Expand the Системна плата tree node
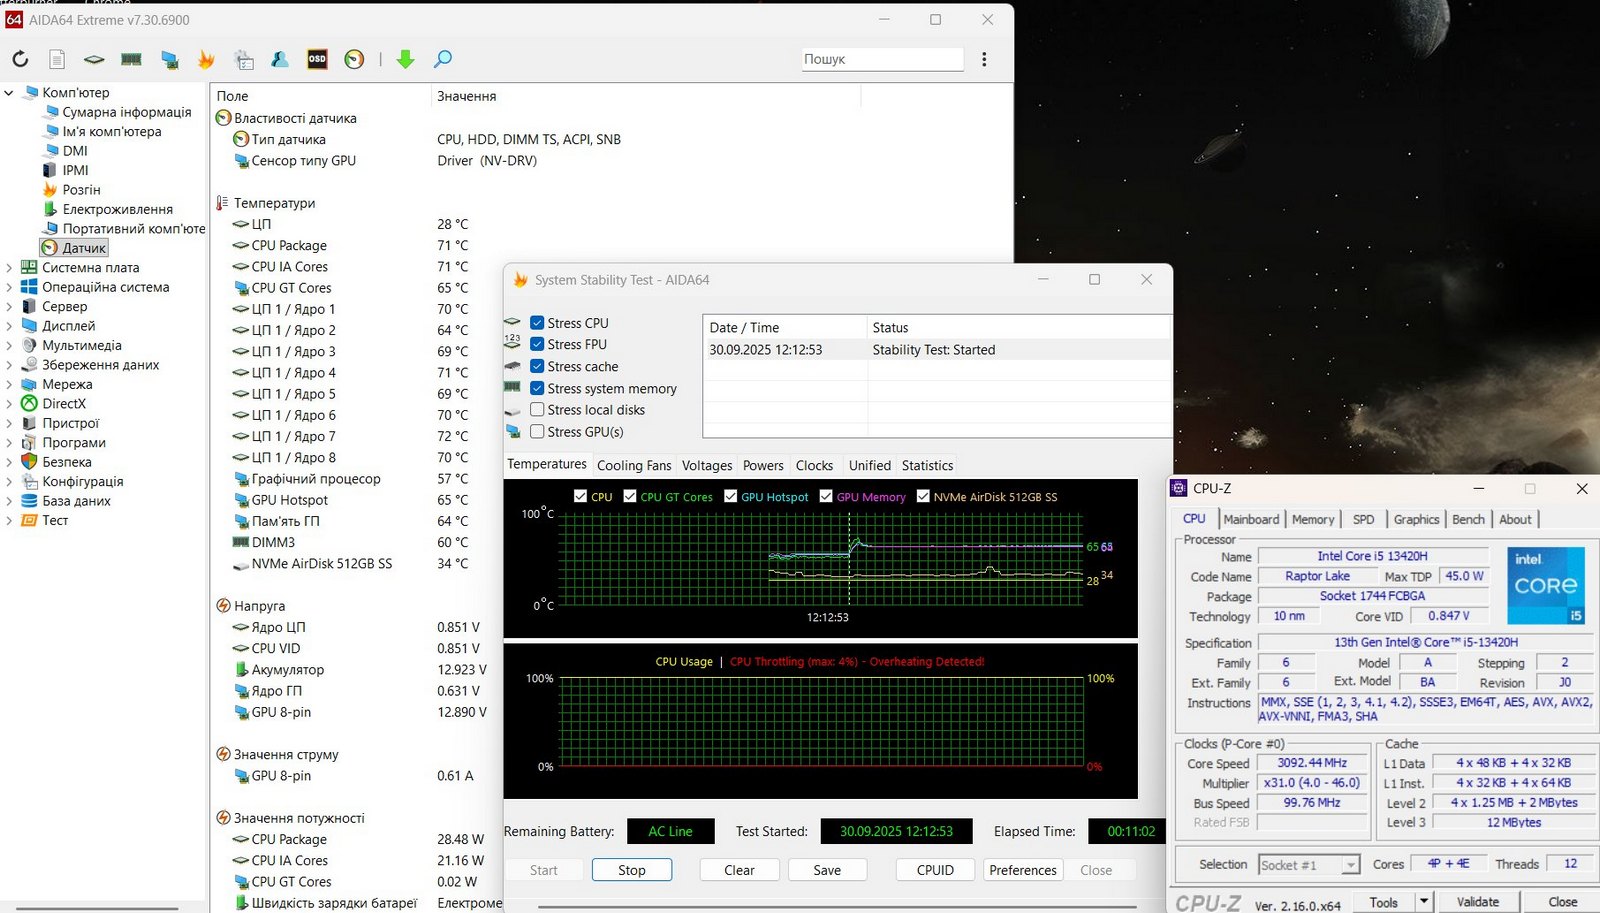The width and height of the screenshot is (1600, 913). [9, 268]
